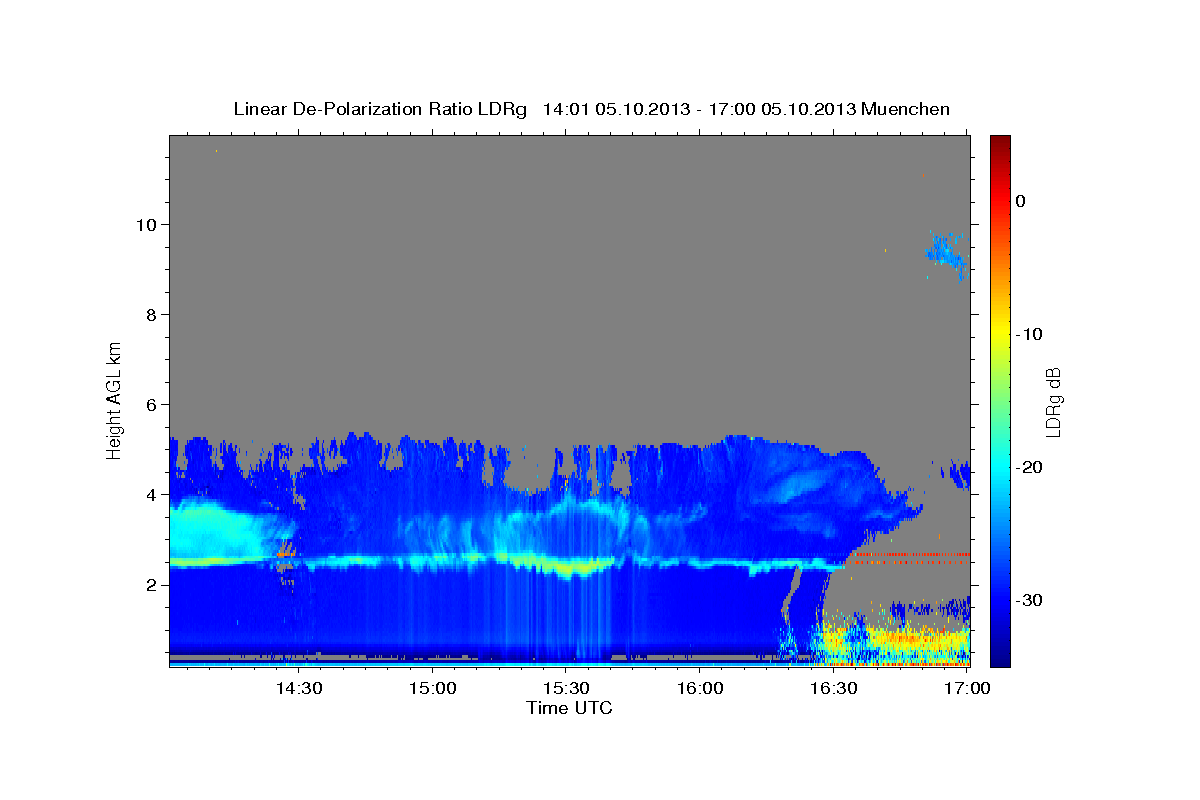This screenshot has width=1200, height=800.
Task: Click the colorbar value label 0
Action: pyautogui.click(x=1020, y=201)
